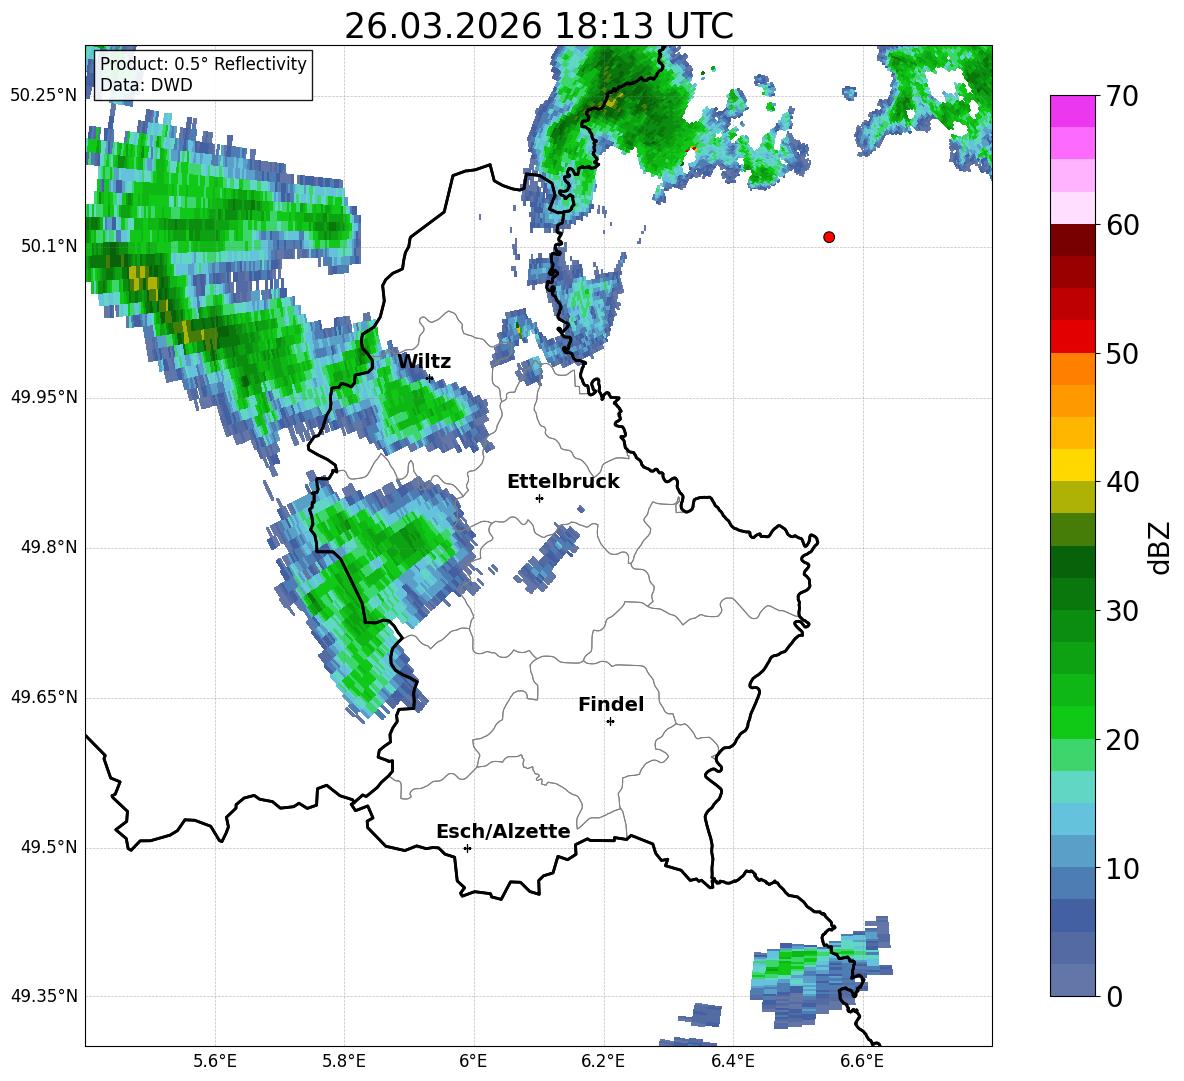Viewport: 1184px width, 1081px height.
Task: Pick the pale pink swatch just above 60 dBZ
Action: [1072, 208]
